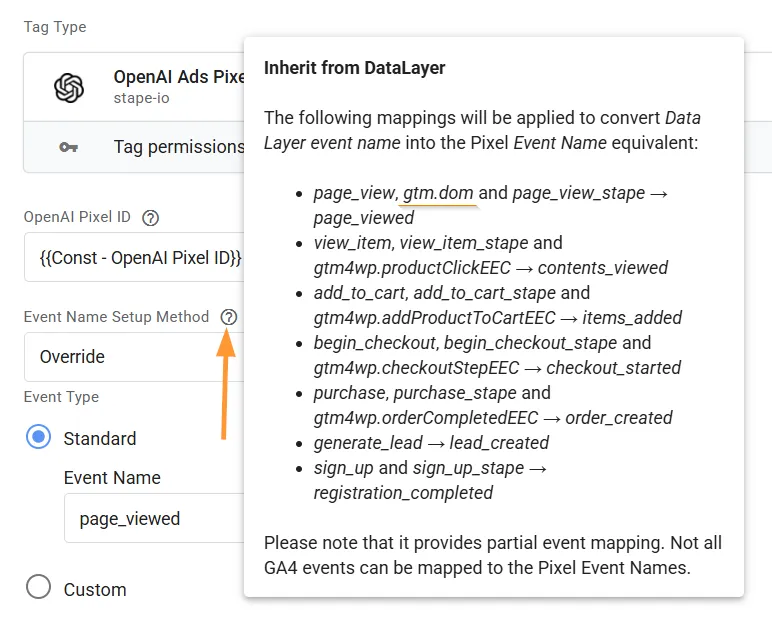Viewport: 772px width, 620px height.
Task: Click the 'Please note' partial mapping paragraph
Action: pos(493,555)
